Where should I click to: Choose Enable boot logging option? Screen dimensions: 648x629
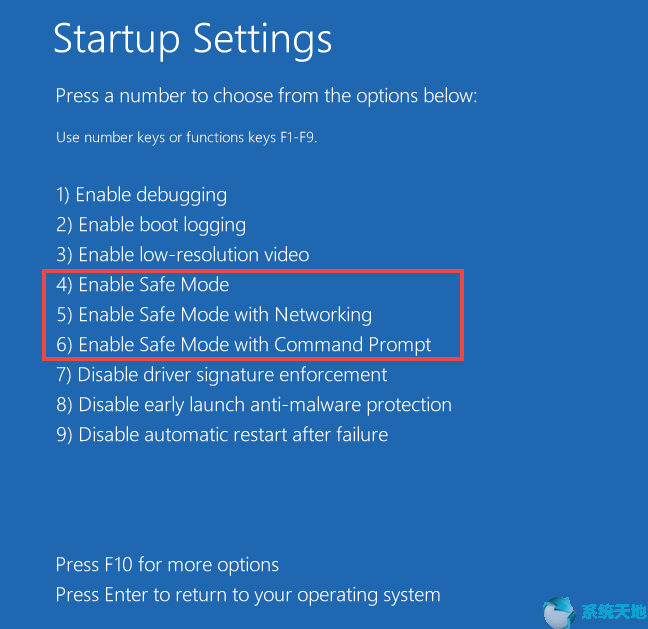coord(150,225)
